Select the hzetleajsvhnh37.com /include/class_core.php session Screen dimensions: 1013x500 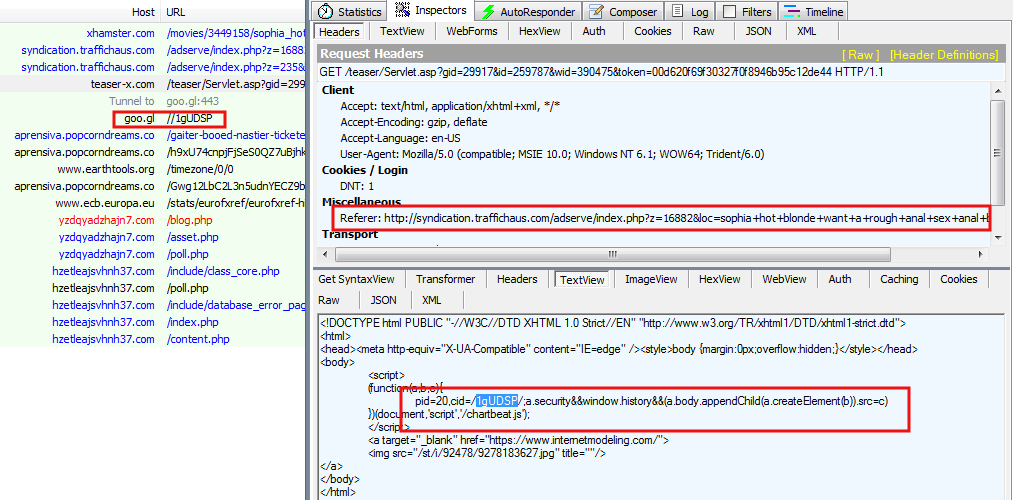(x=152, y=271)
